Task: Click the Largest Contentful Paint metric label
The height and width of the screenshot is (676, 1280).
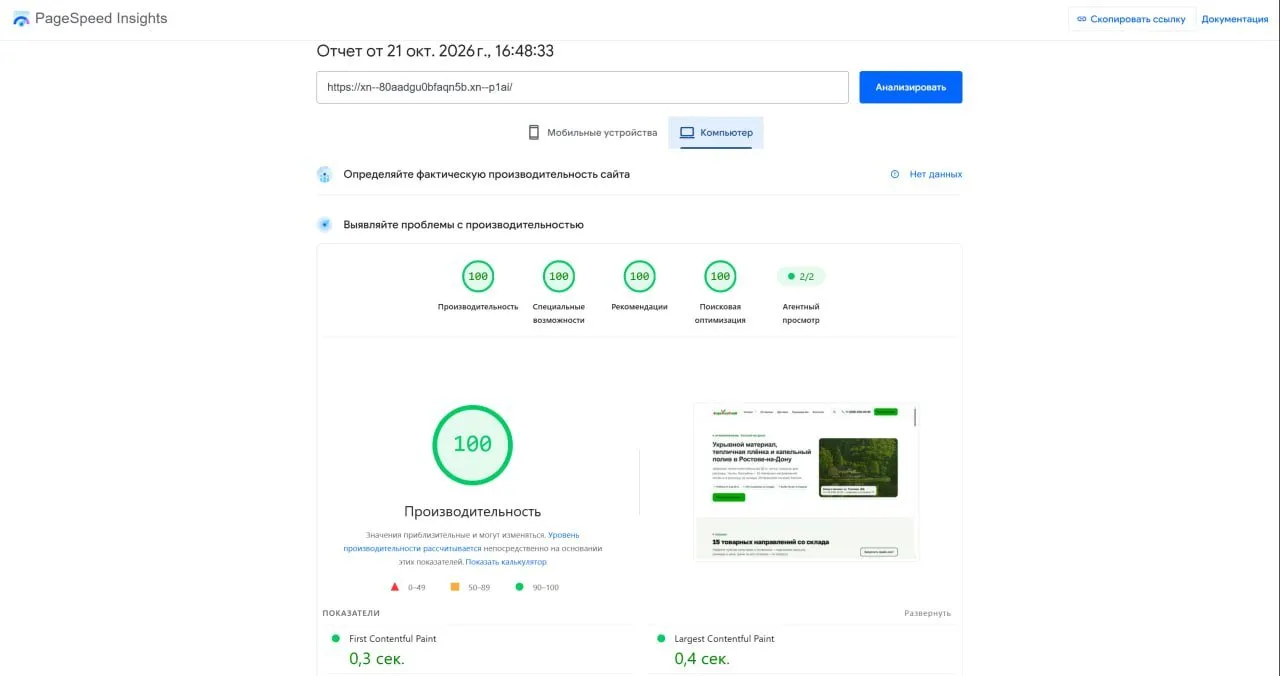Action: [725, 639]
